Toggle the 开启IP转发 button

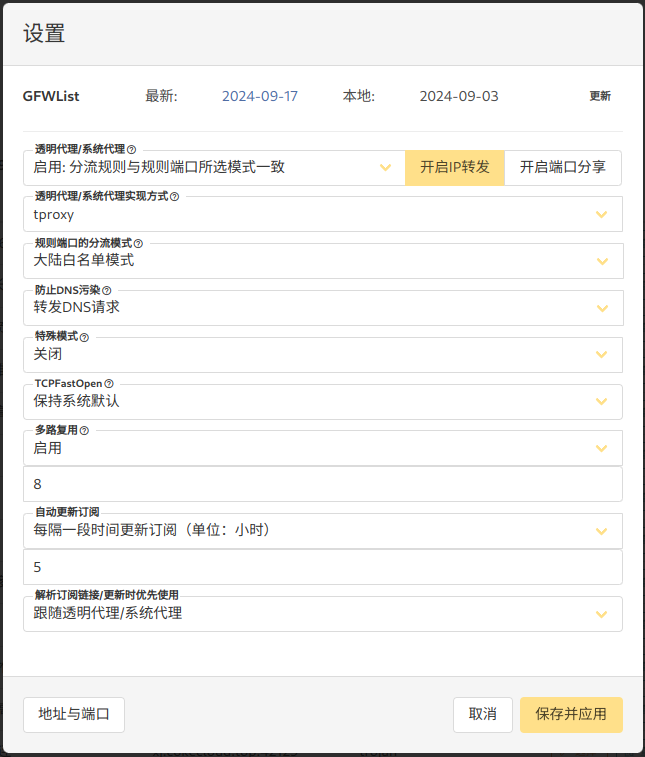click(x=454, y=167)
